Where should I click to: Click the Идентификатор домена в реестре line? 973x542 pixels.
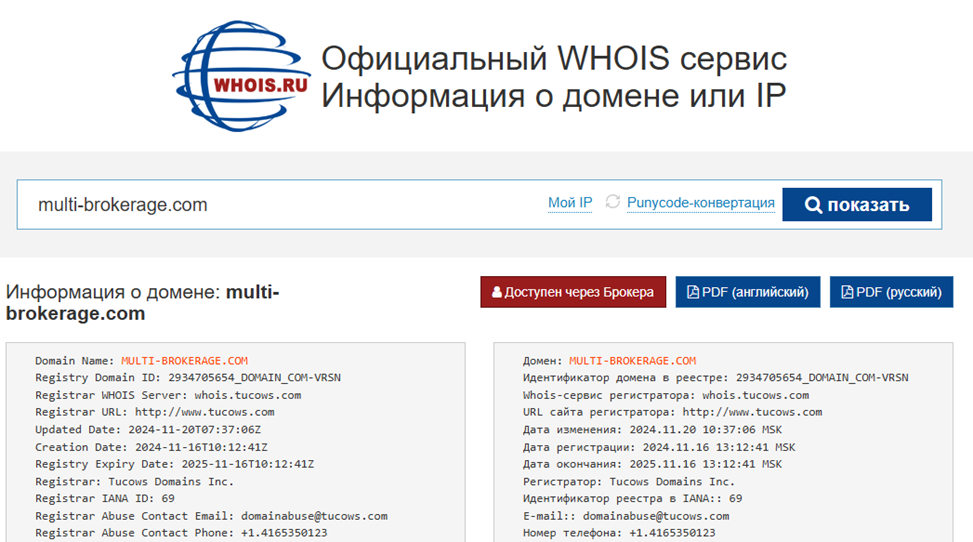coord(715,377)
